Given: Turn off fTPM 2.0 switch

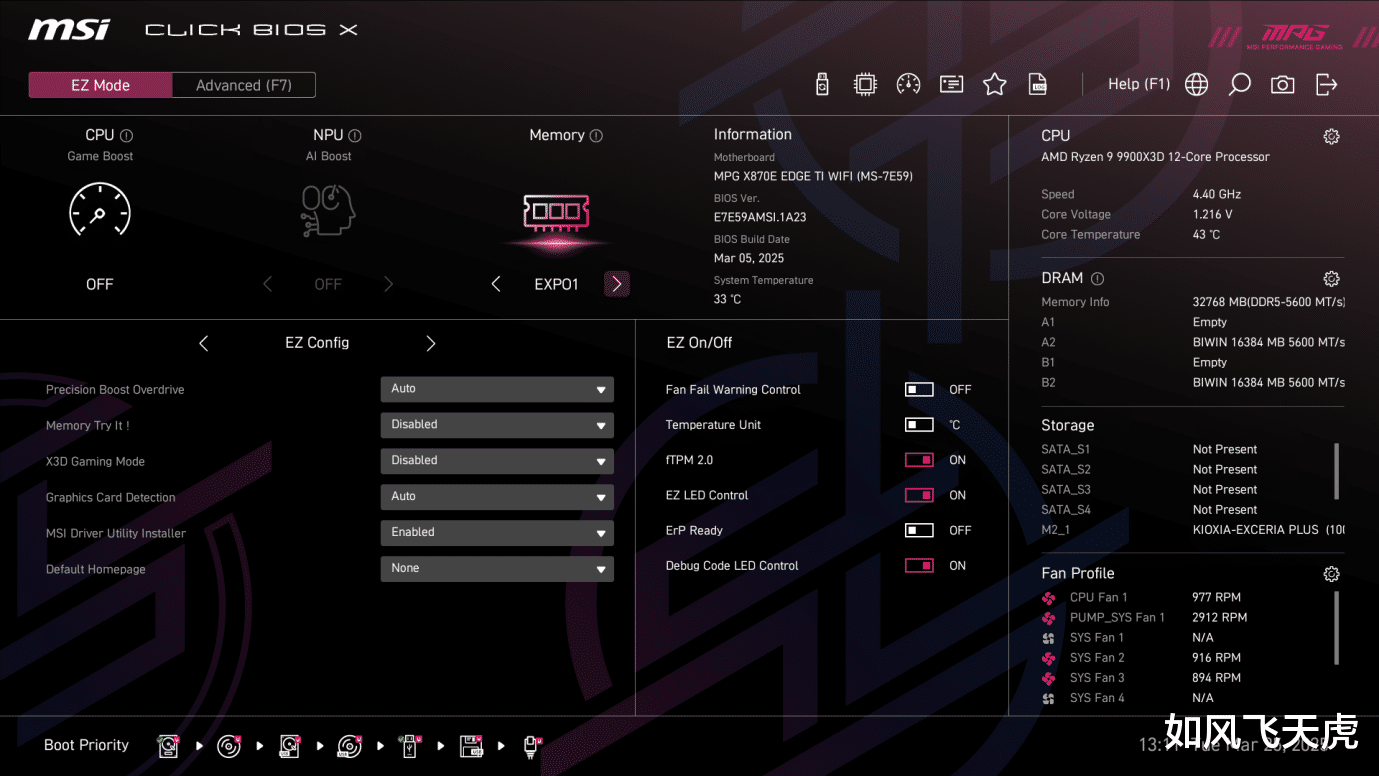Looking at the screenshot, I should coord(919,460).
